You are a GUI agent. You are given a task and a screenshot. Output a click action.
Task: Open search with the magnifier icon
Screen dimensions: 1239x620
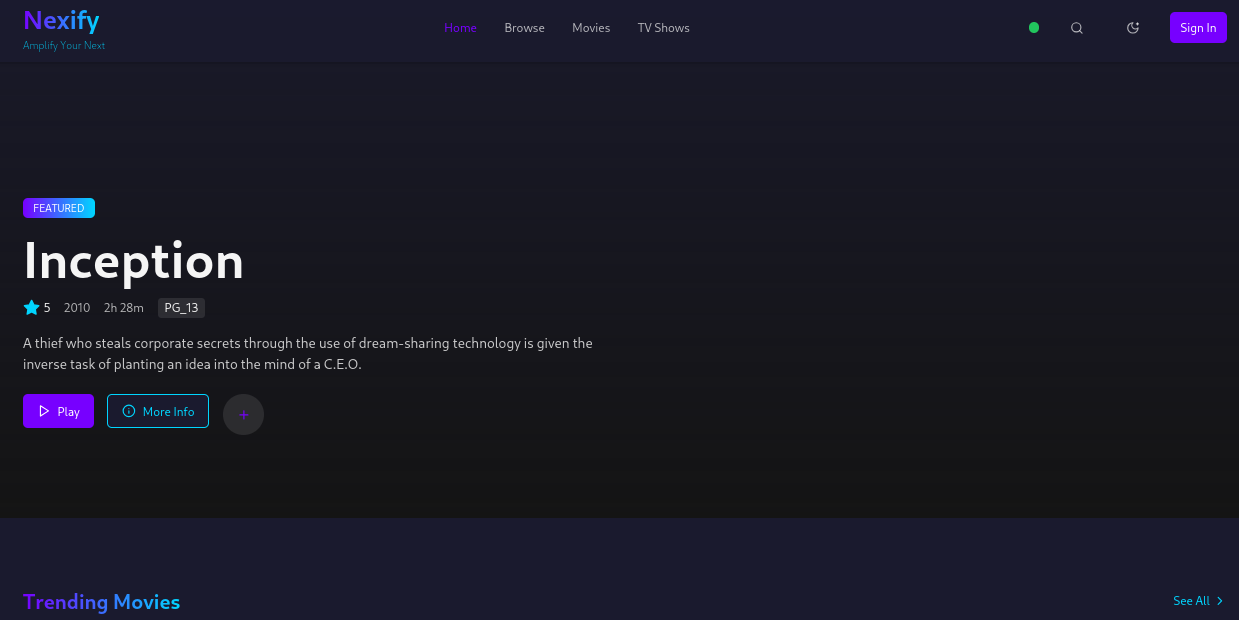pos(1077,28)
